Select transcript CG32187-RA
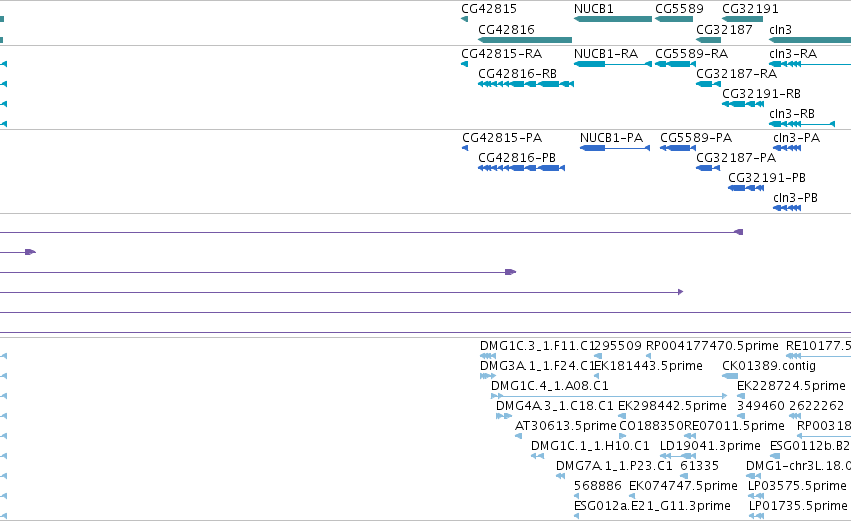This screenshot has height=521, width=851. coord(736,73)
